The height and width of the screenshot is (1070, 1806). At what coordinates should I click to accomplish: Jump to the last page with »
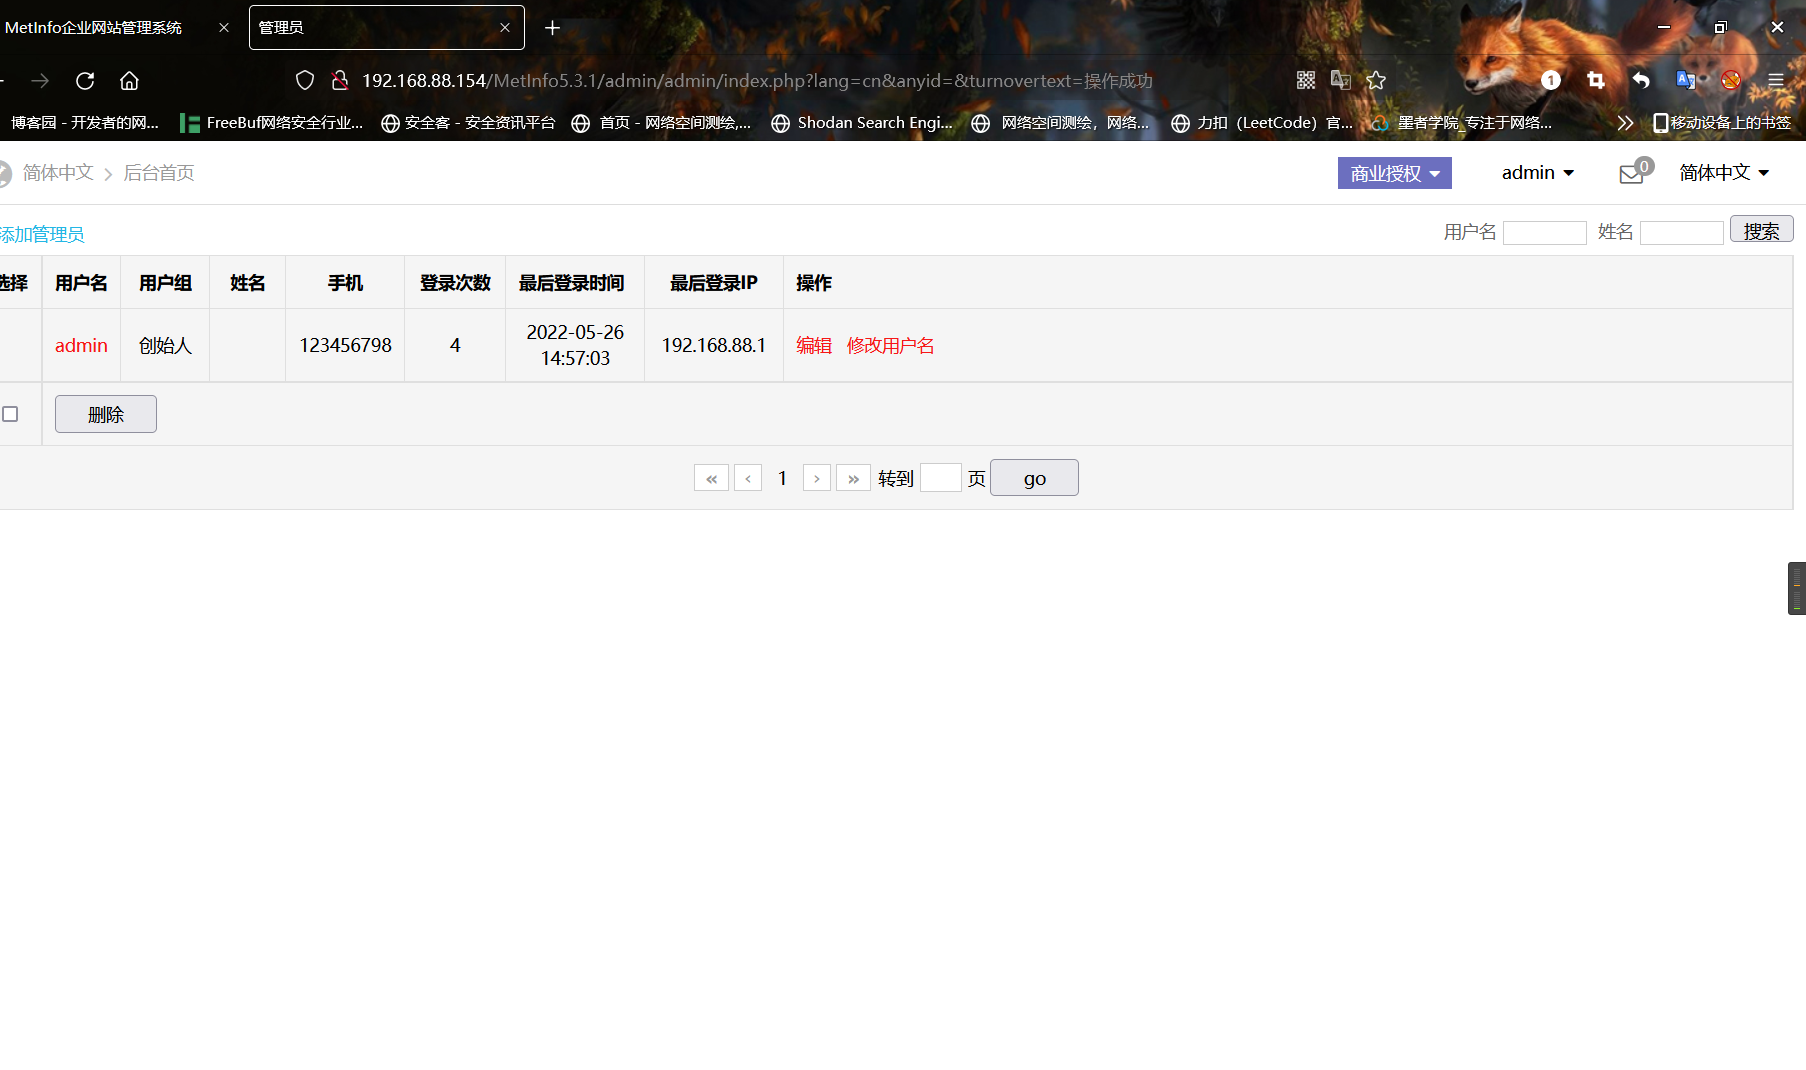click(853, 478)
